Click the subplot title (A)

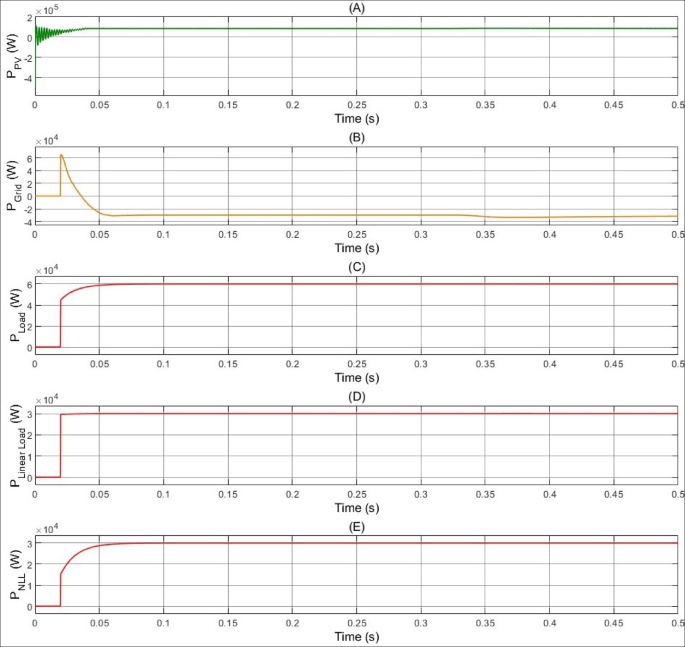(356, 8)
